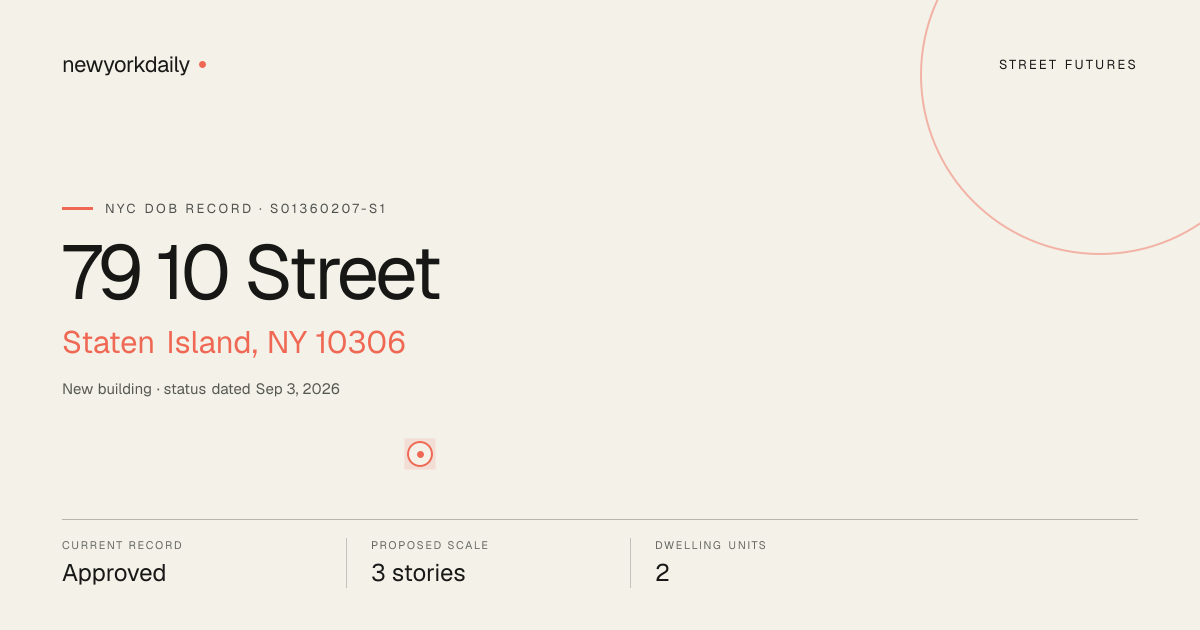Click the PROPOSED SCALE label

click(x=430, y=546)
